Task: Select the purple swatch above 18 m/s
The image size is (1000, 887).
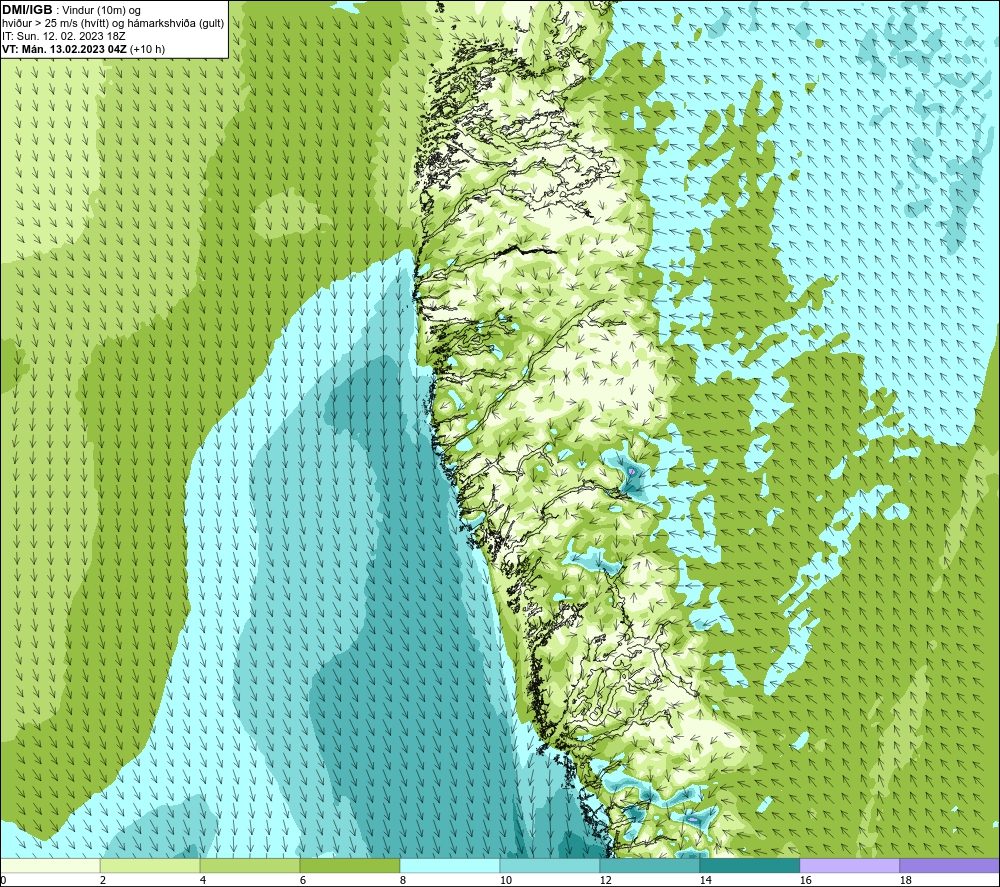Action: click(949, 865)
